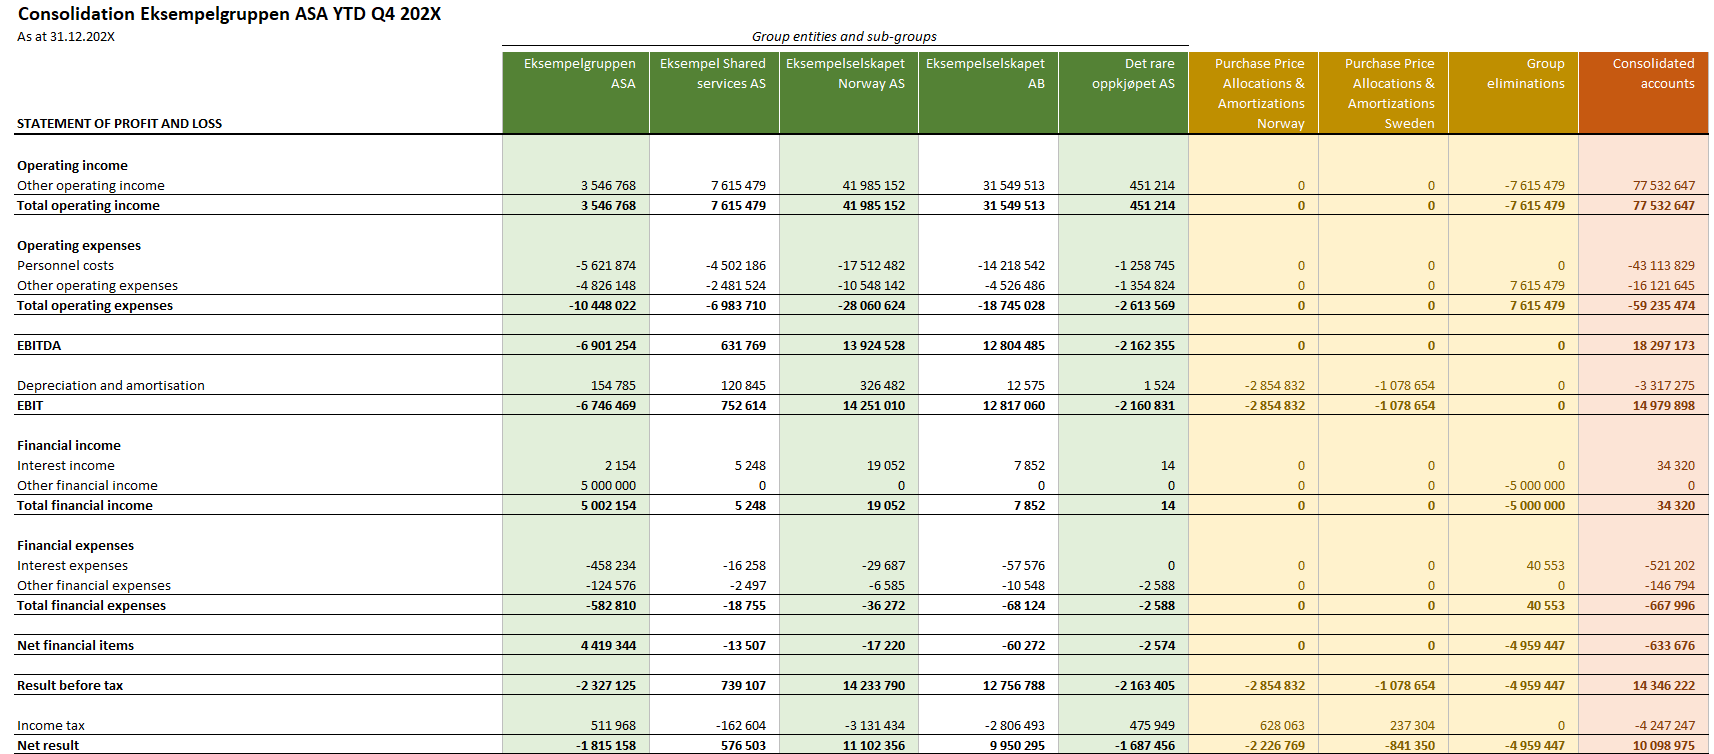
Task: Select the 'Other operating income' row label
Action: tap(90, 186)
